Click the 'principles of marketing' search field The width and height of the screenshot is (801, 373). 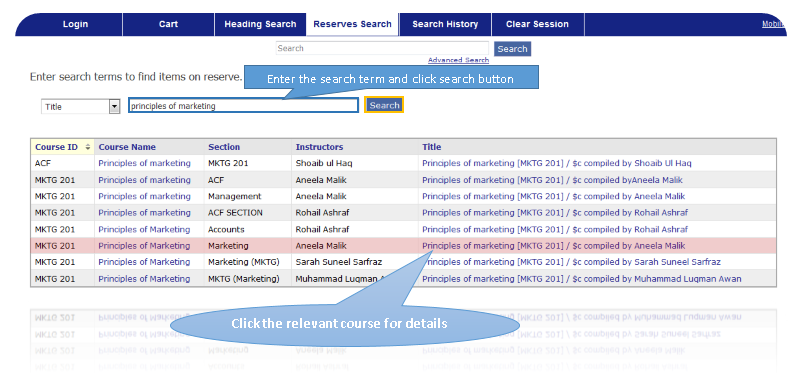(243, 106)
